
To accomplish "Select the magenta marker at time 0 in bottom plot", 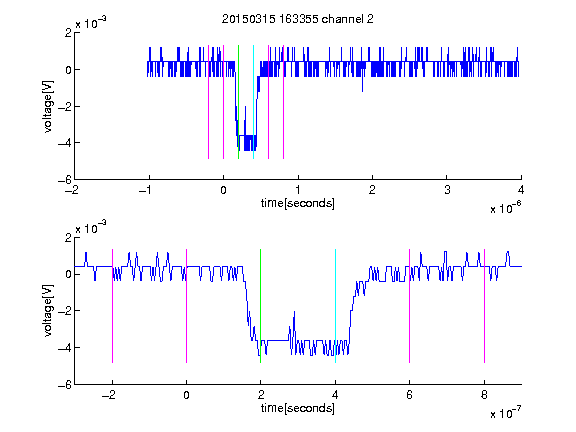I will tap(186, 306).
